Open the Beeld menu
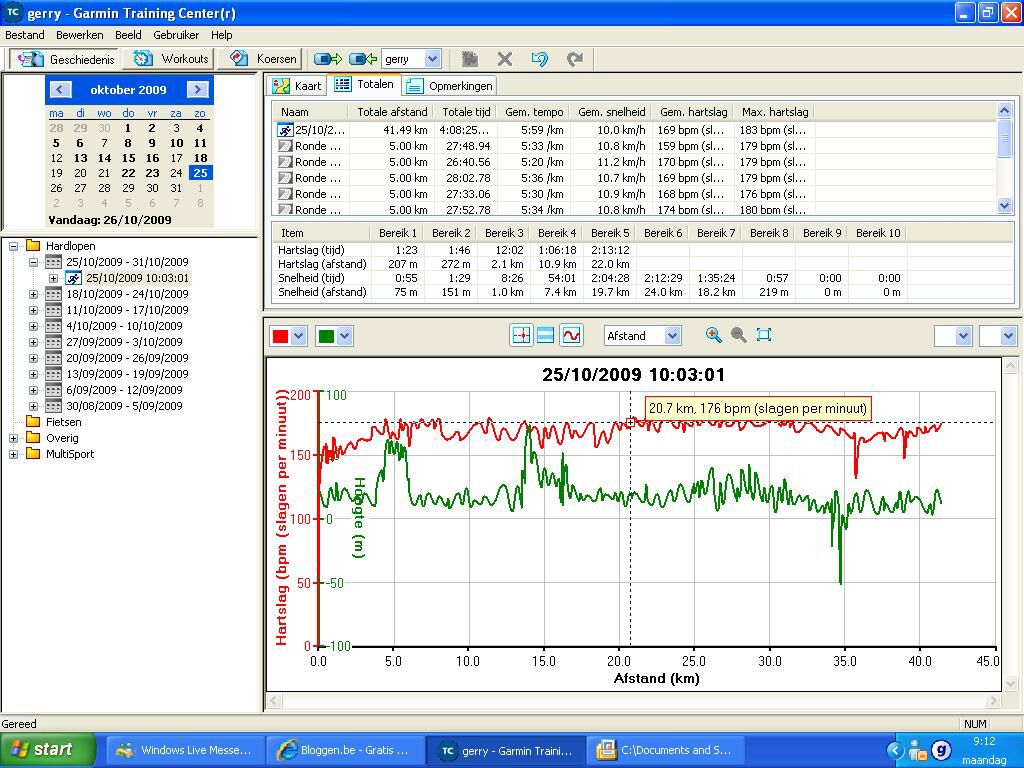This screenshot has width=1024, height=768. tap(128, 35)
